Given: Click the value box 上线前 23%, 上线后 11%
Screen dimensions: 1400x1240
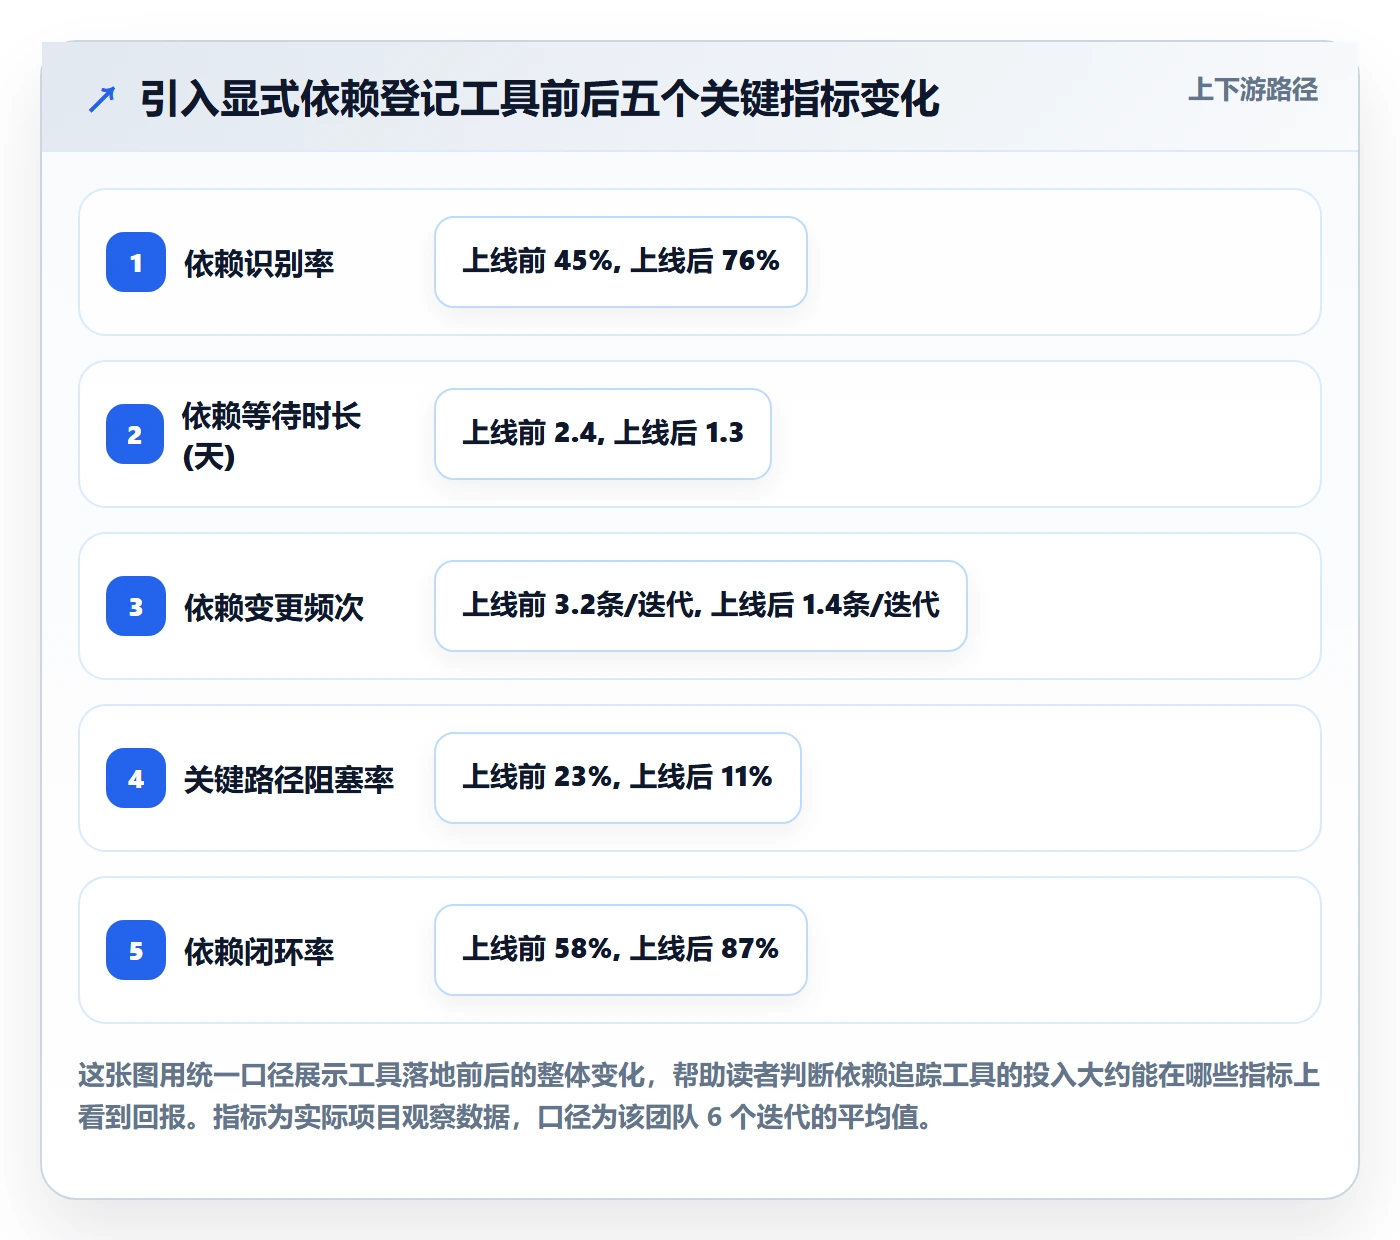Looking at the screenshot, I should 618,778.
